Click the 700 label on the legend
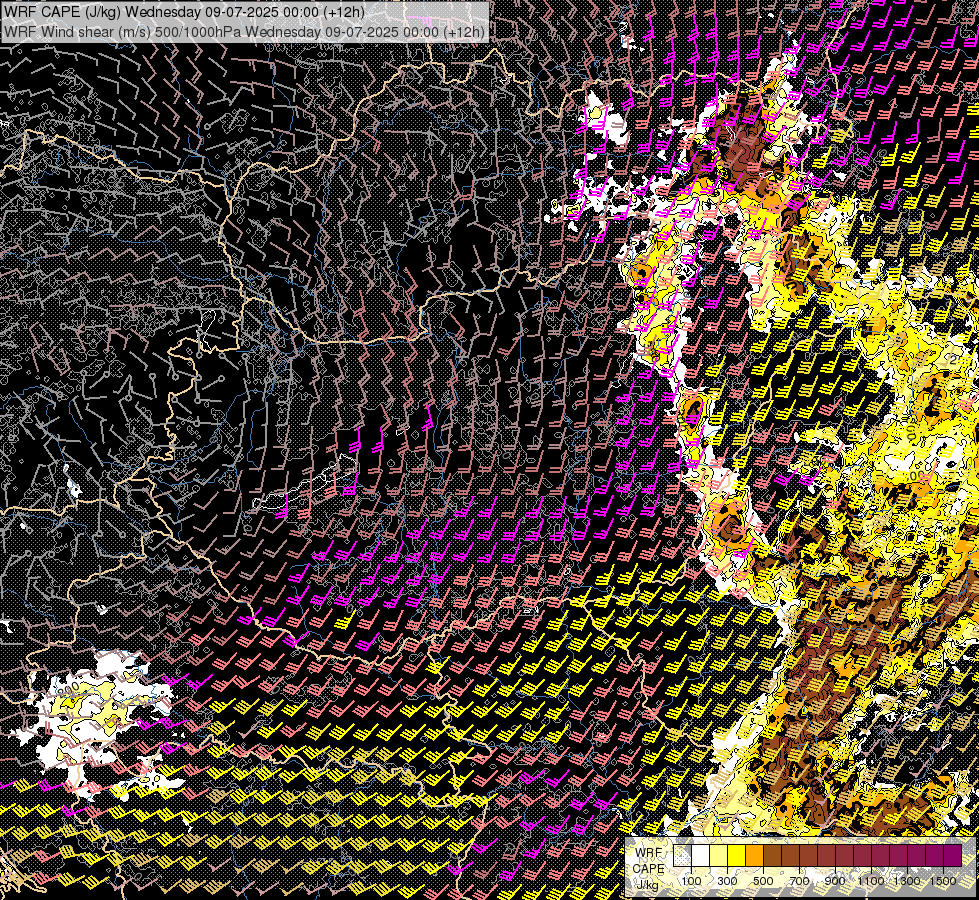The image size is (979, 900). point(799,881)
